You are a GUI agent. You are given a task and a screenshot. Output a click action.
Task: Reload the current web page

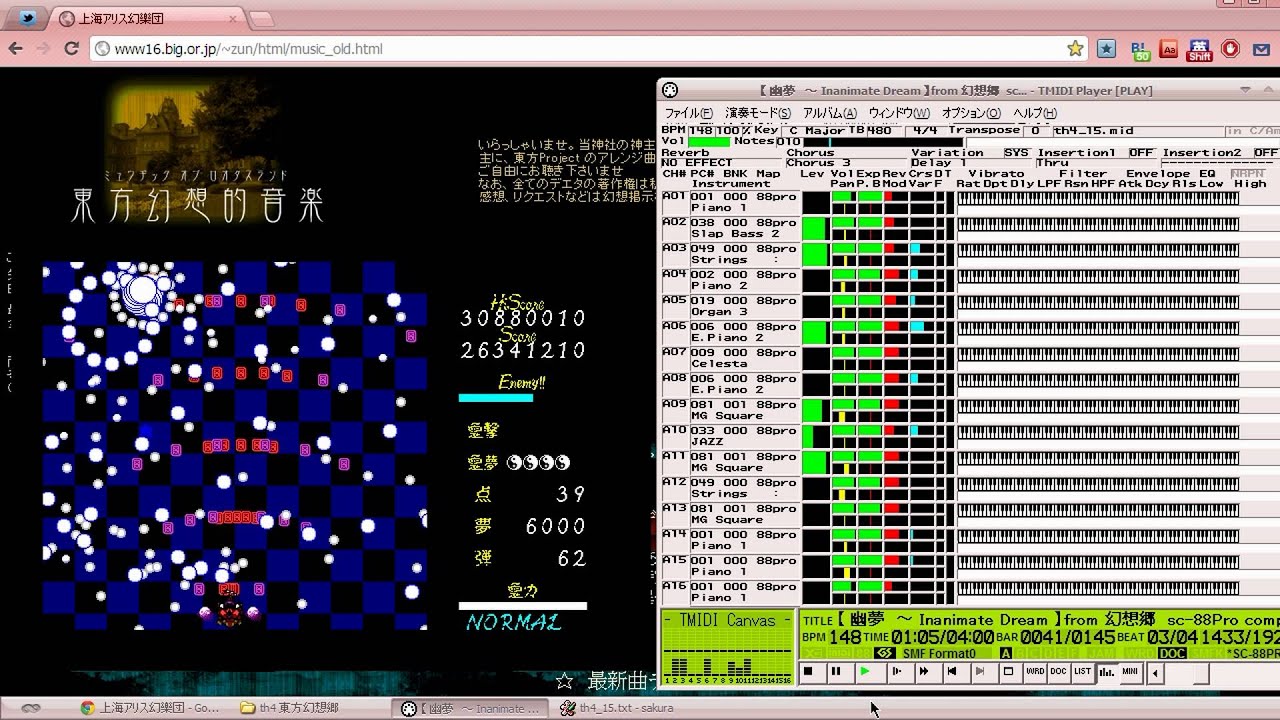pyautogui.click(x=71, y=48)
